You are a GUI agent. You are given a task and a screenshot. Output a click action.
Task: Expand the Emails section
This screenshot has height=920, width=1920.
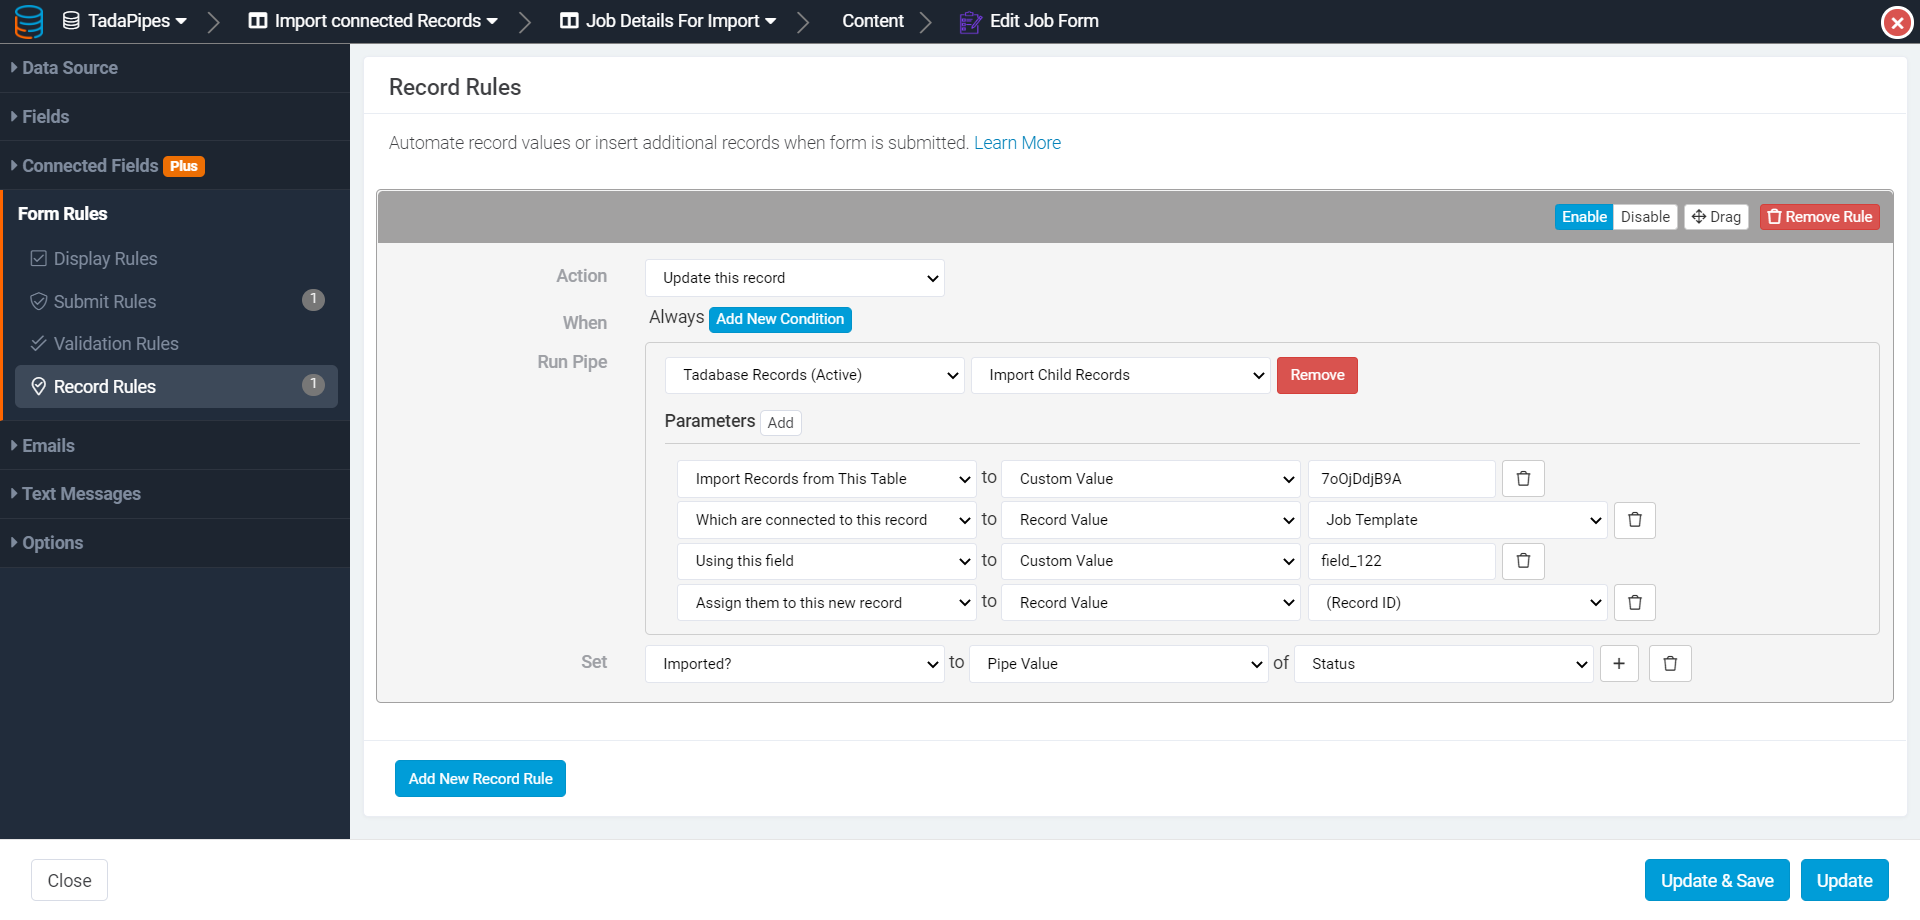click(175, 446)
